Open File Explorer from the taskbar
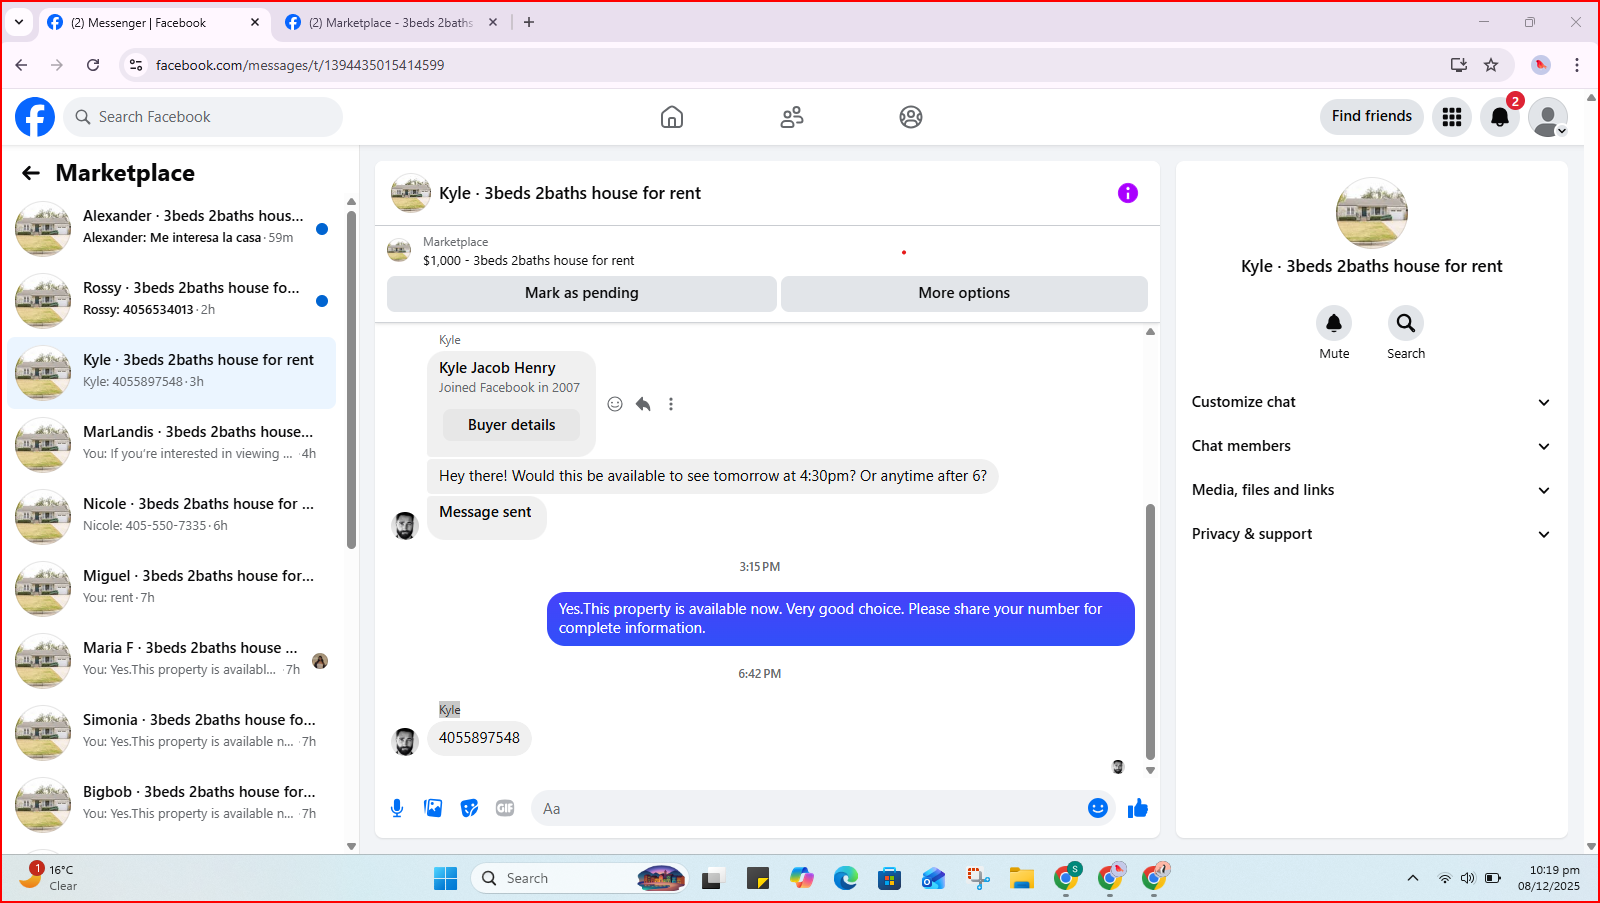 tap(1021, 878)
